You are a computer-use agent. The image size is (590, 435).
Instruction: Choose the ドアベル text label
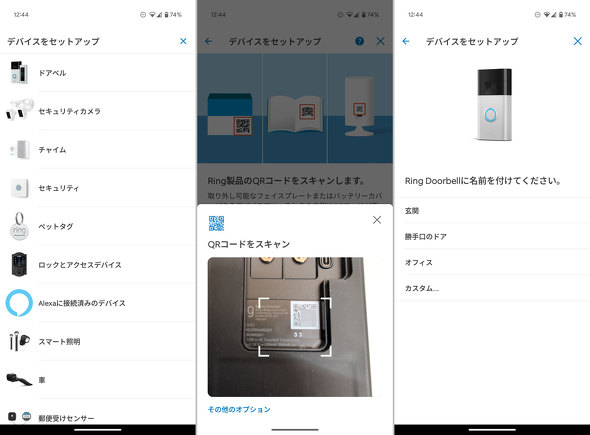[52, 73]
